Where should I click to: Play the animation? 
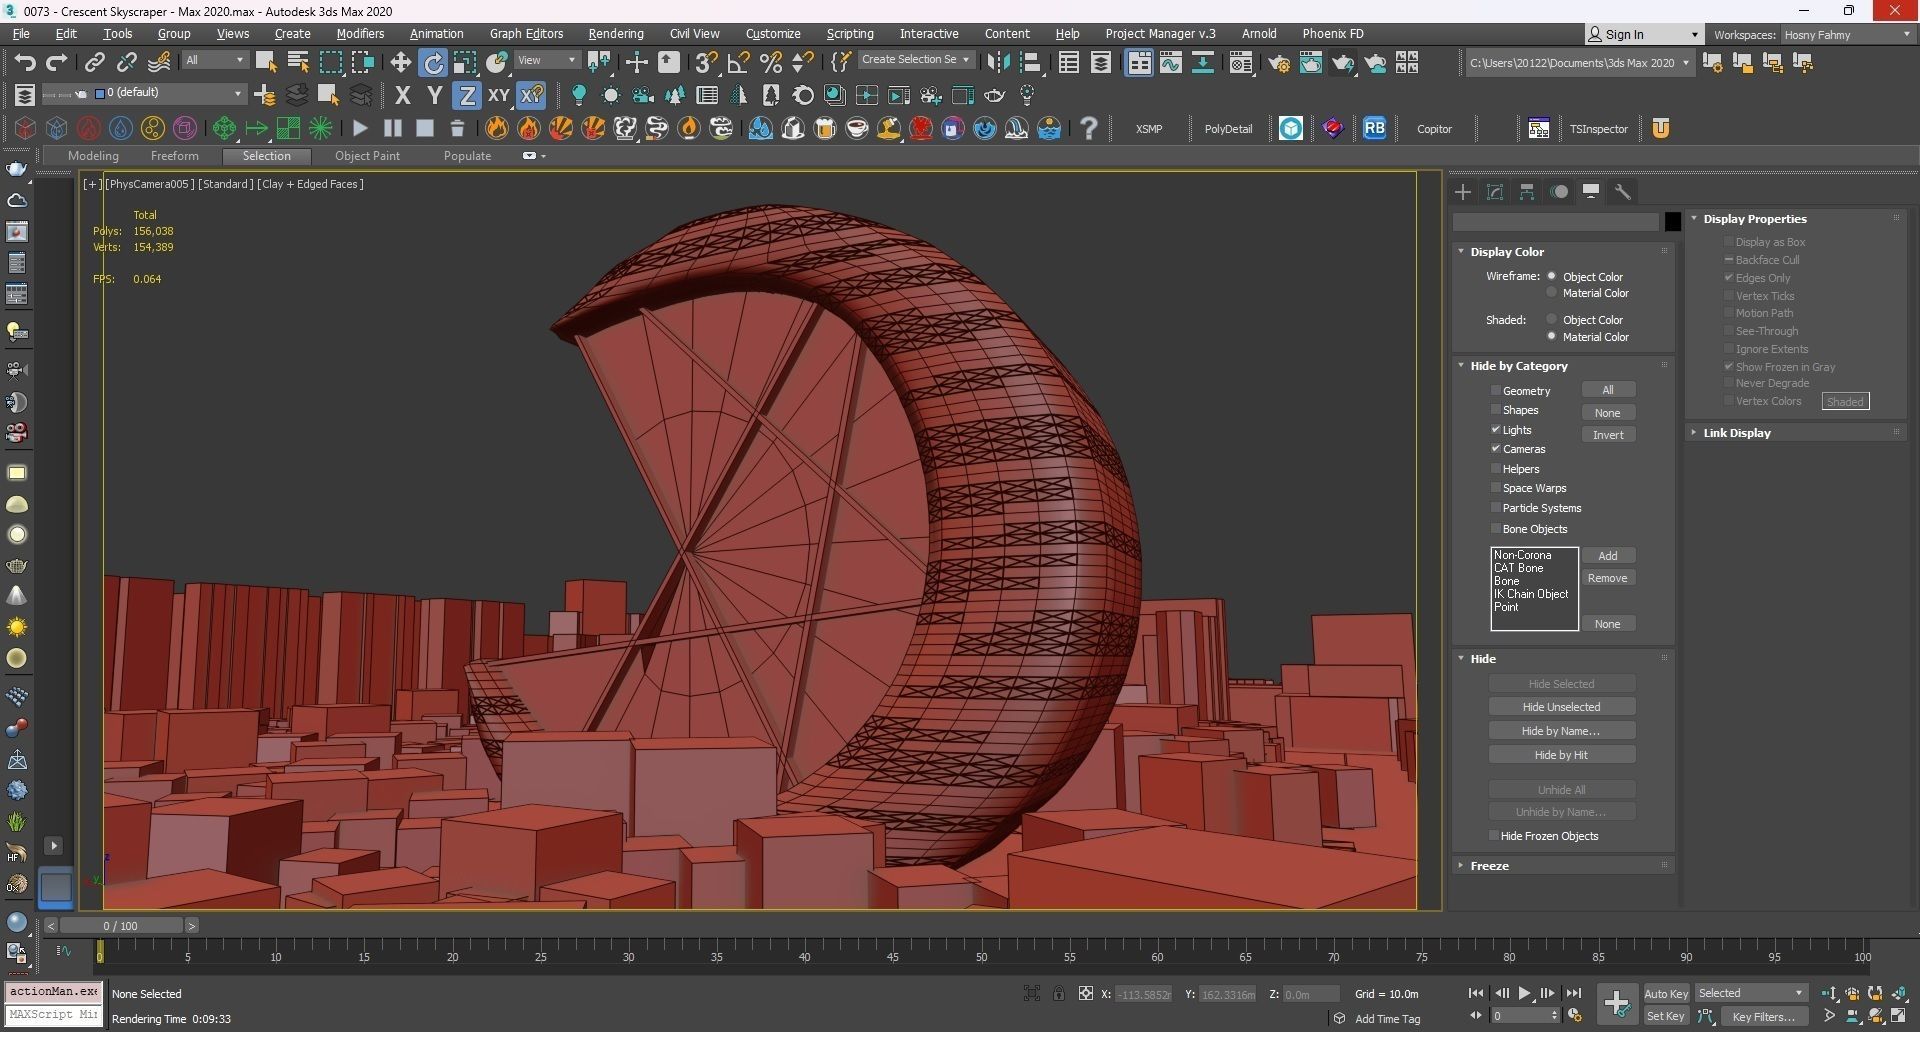point(1524,993)
